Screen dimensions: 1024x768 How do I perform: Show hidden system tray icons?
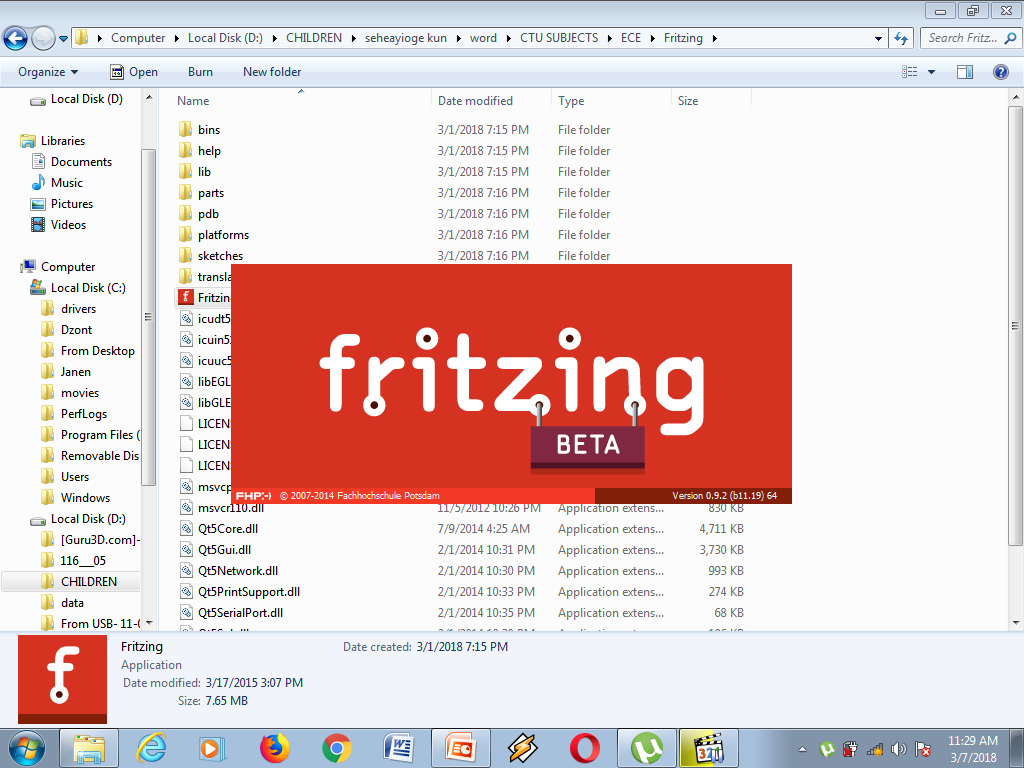tap(802, 749)
